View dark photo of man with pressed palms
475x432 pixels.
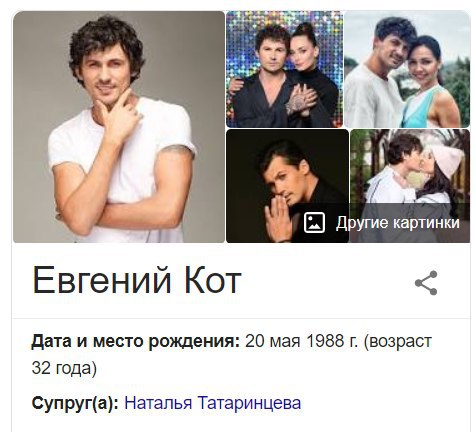pos(287,186)
